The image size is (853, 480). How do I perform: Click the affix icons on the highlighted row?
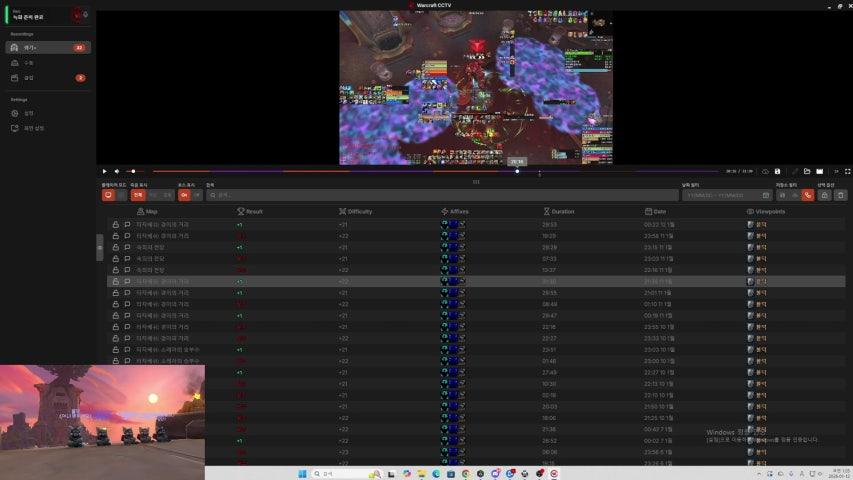pyautogui.click(x=453, y=281)
